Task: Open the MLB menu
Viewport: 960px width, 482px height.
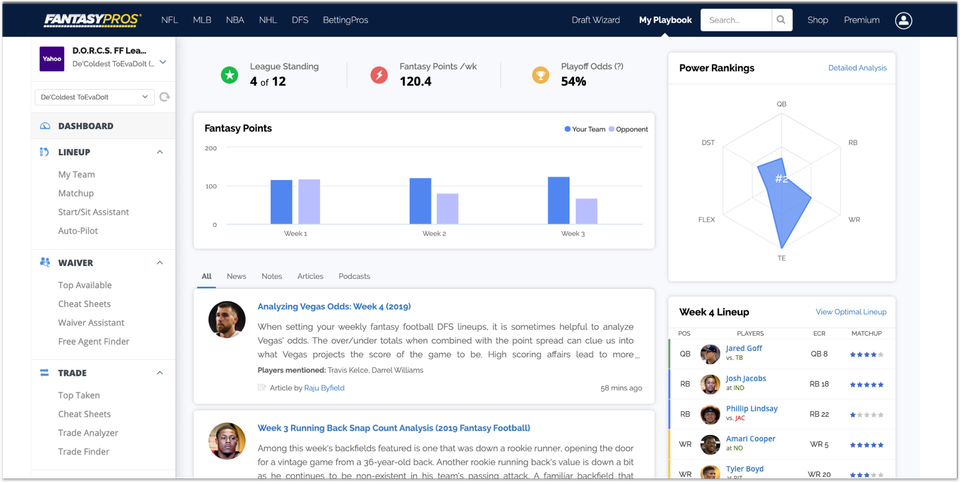Action: coord(202,20)
